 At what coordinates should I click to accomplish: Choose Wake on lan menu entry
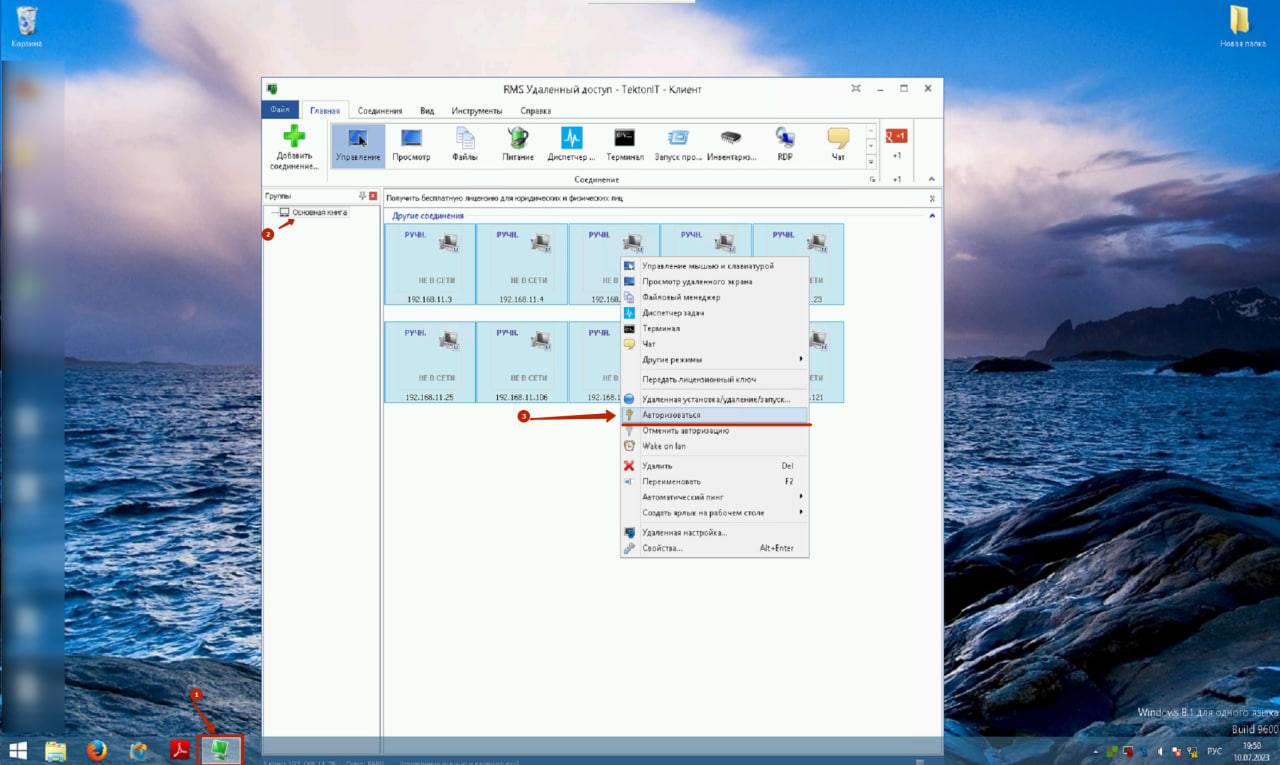tap(663, 446)
